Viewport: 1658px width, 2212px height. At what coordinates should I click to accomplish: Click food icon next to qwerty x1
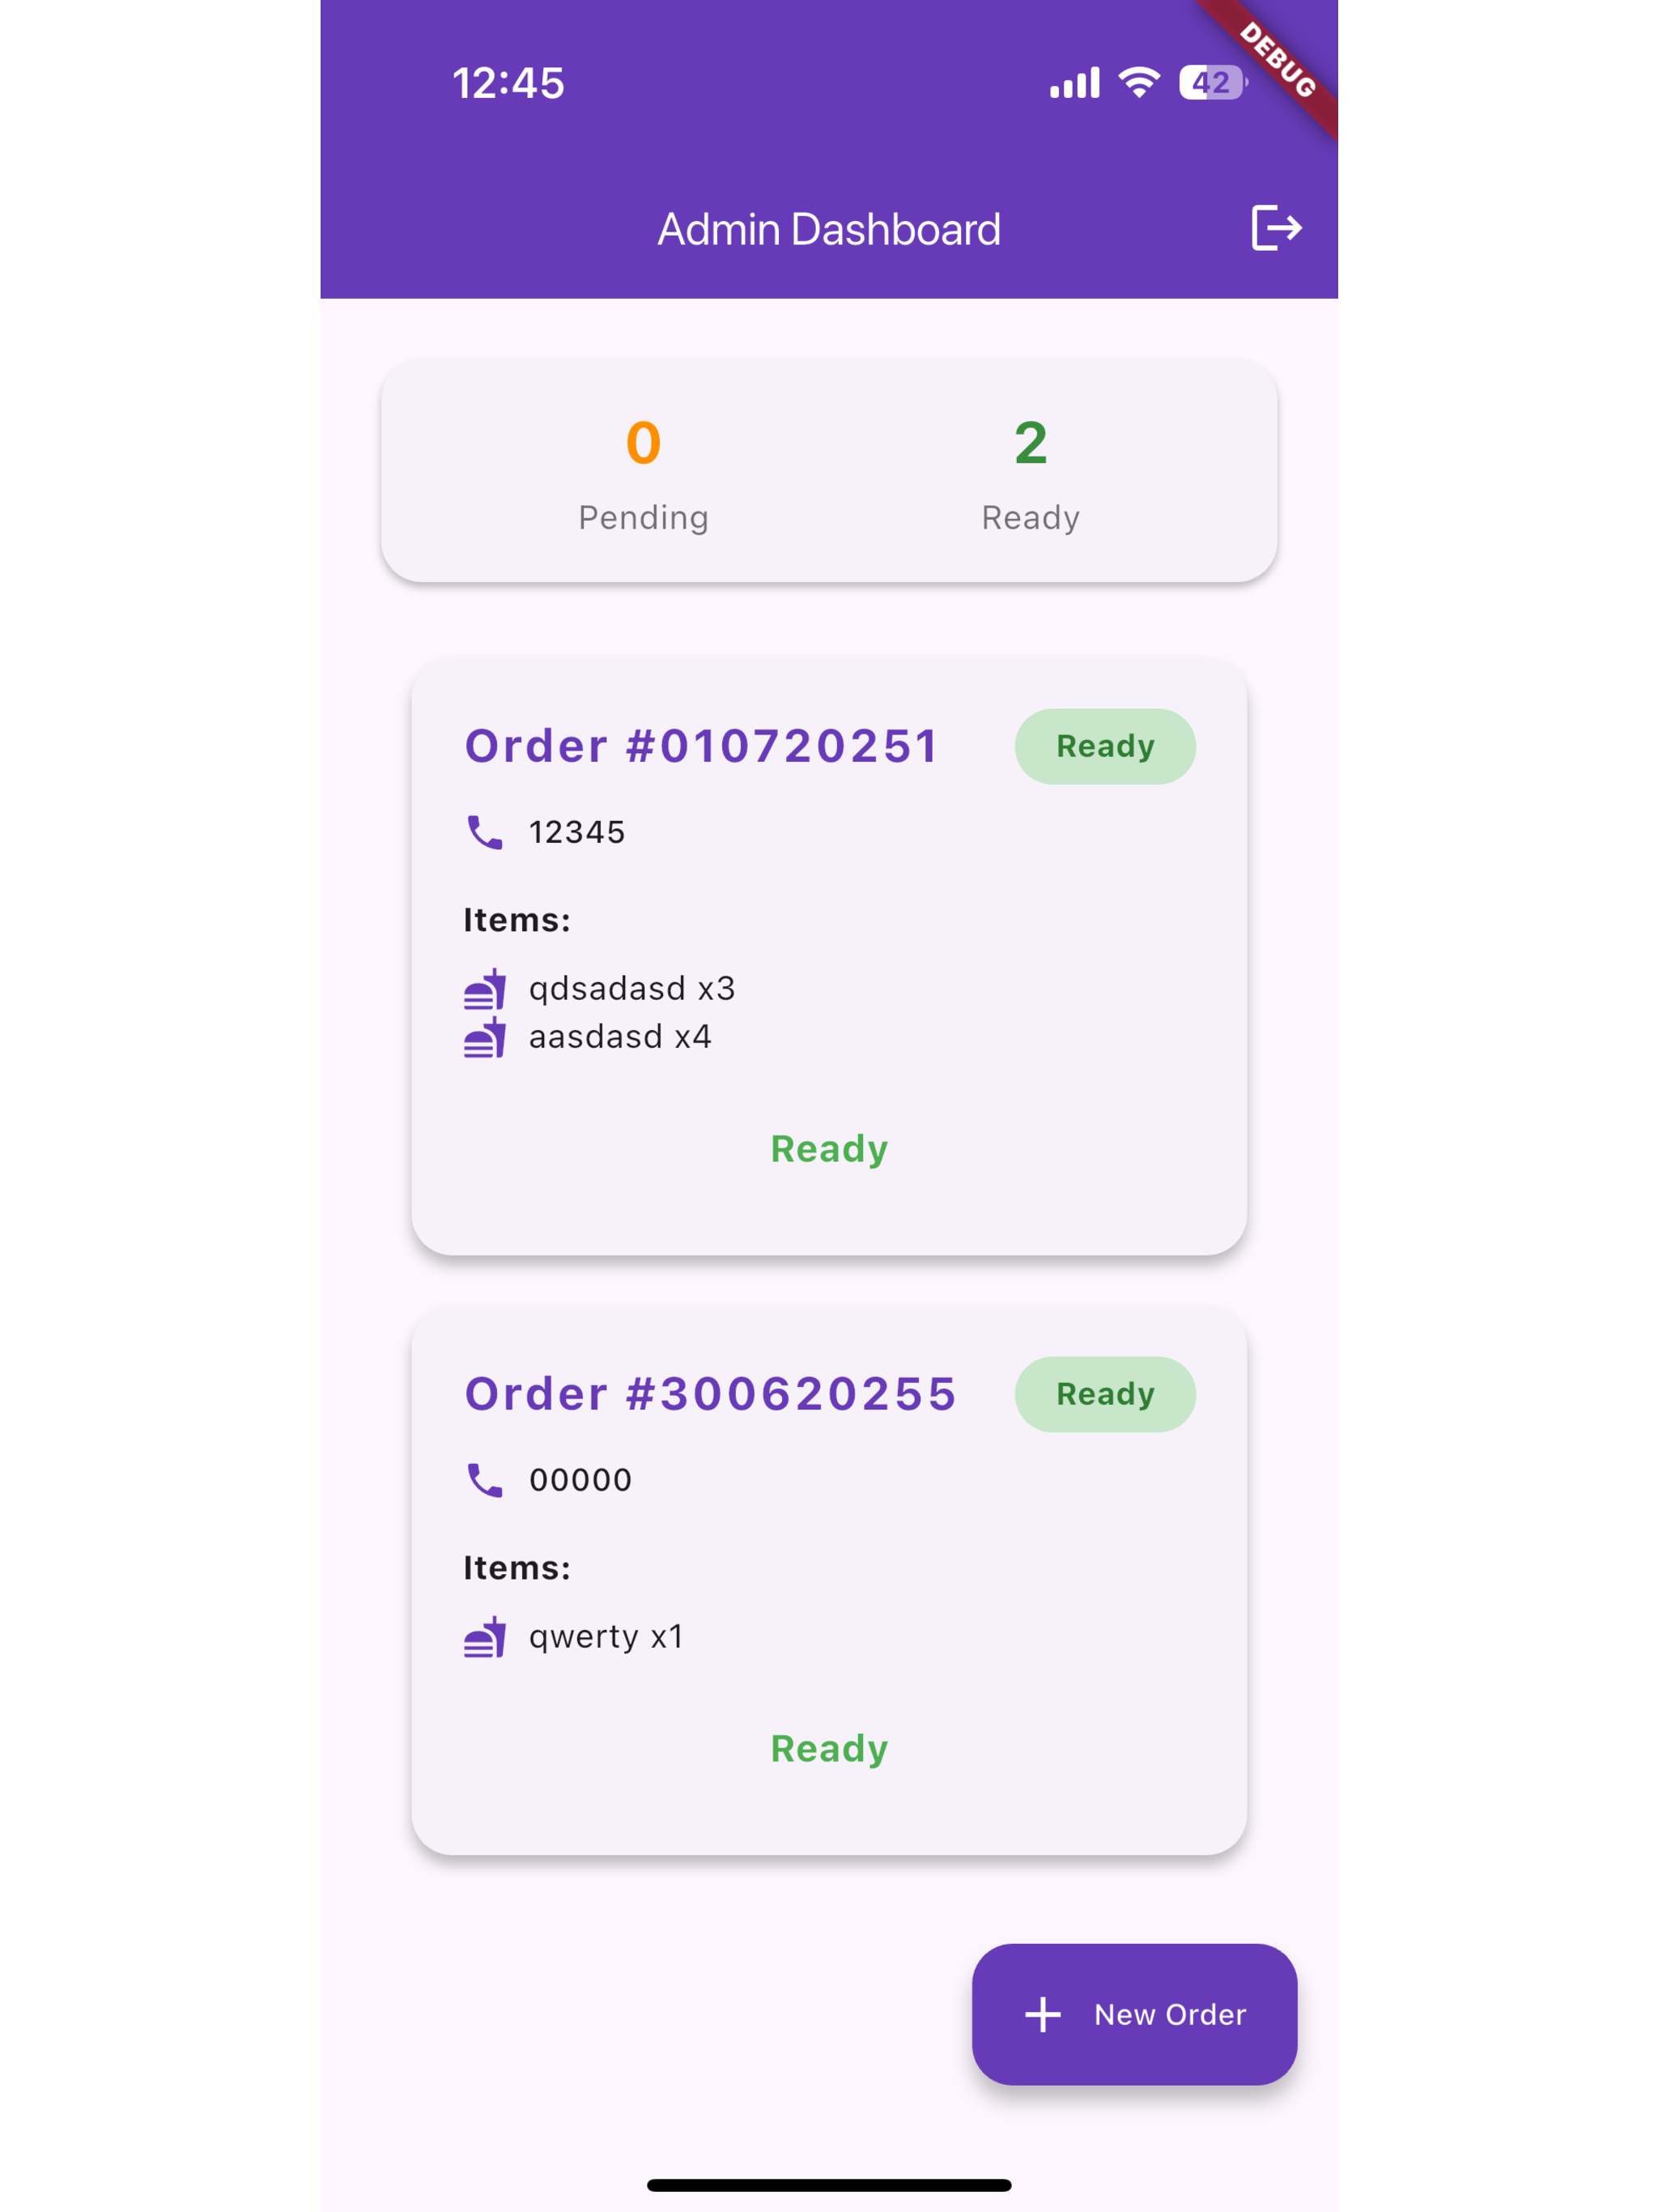click(485, 1637)
